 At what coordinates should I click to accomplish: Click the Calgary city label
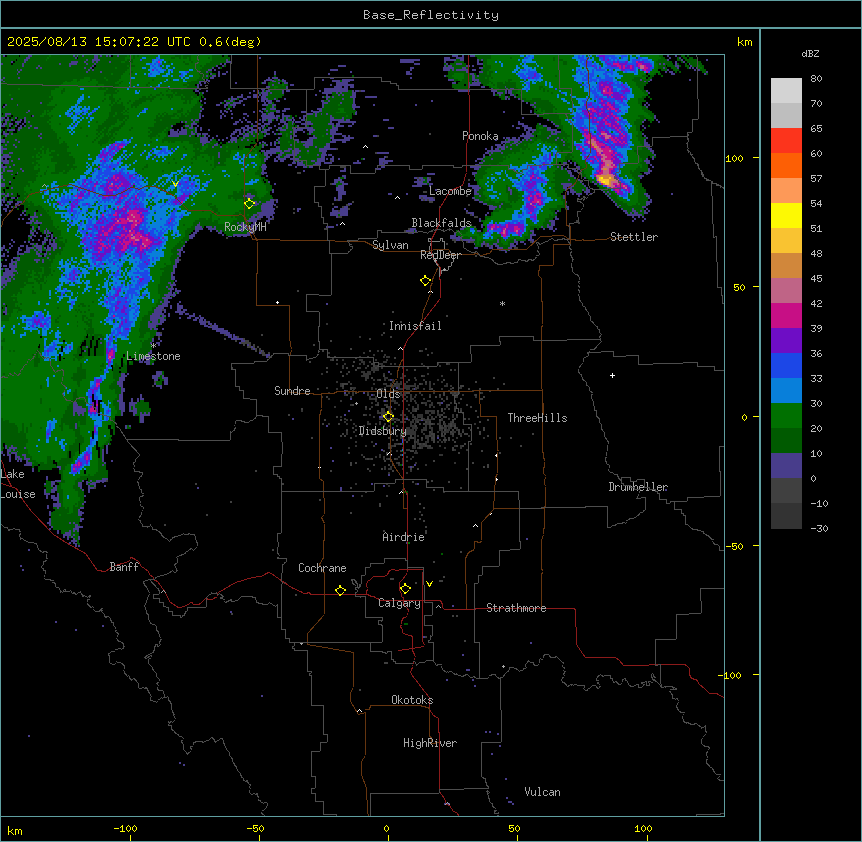[x=399, y=603]
